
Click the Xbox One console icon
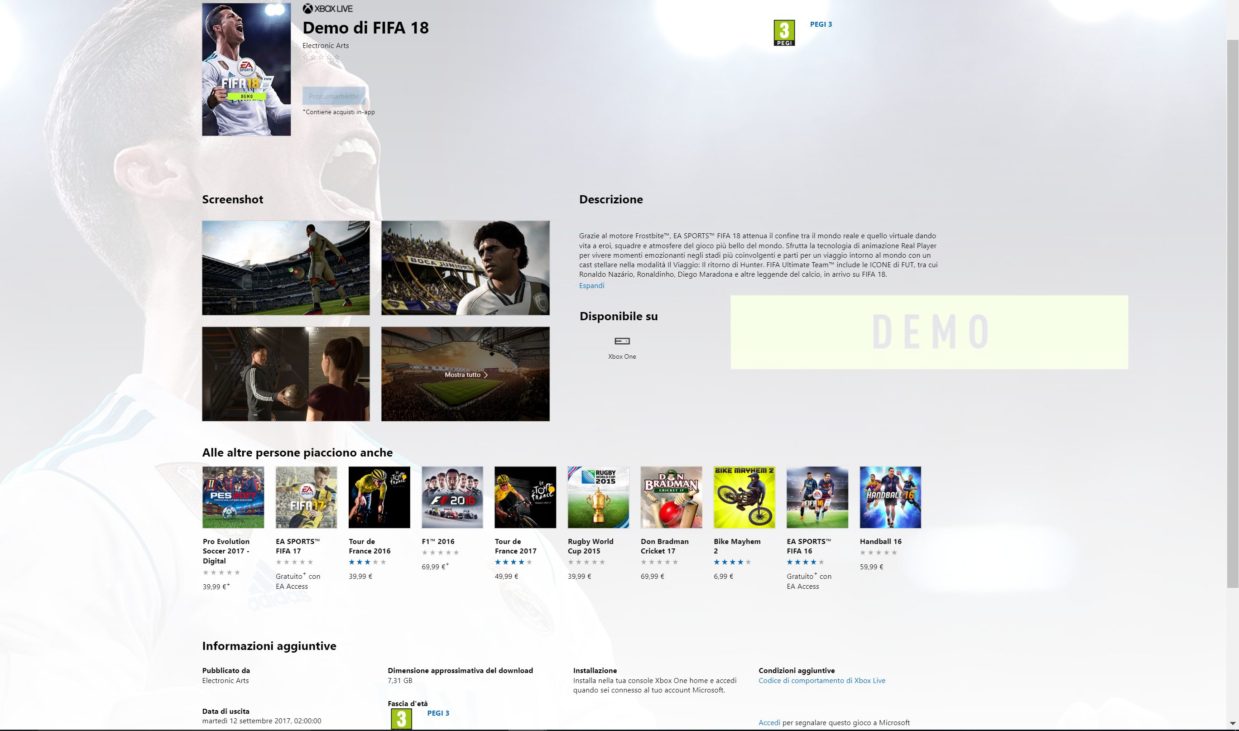622,342
